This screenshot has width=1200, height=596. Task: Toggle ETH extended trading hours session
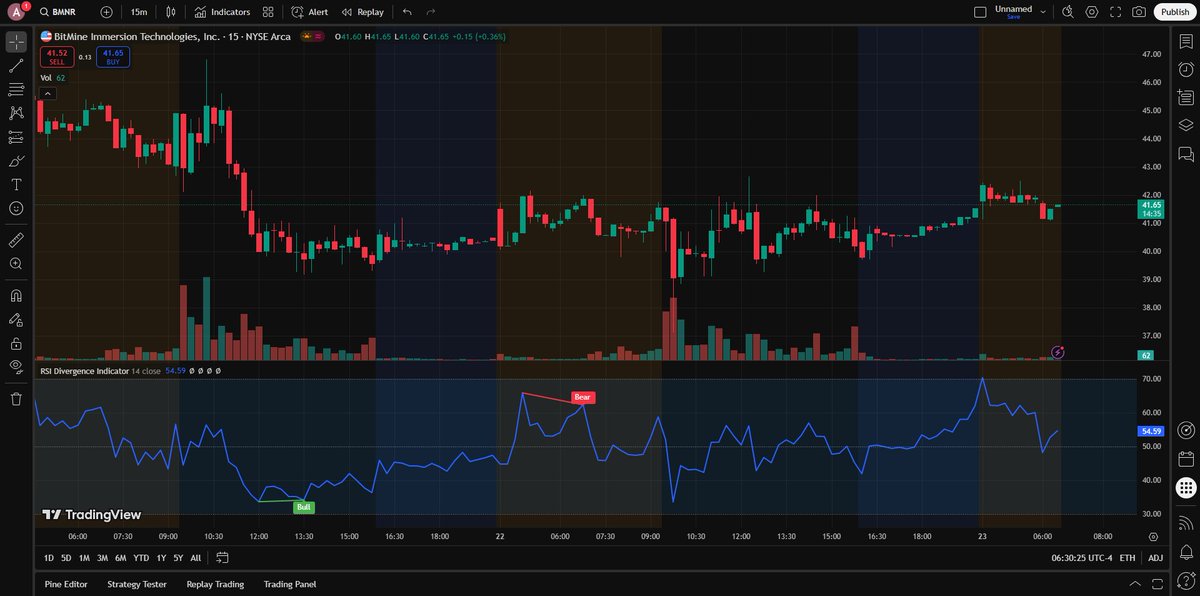point(1128,558)
